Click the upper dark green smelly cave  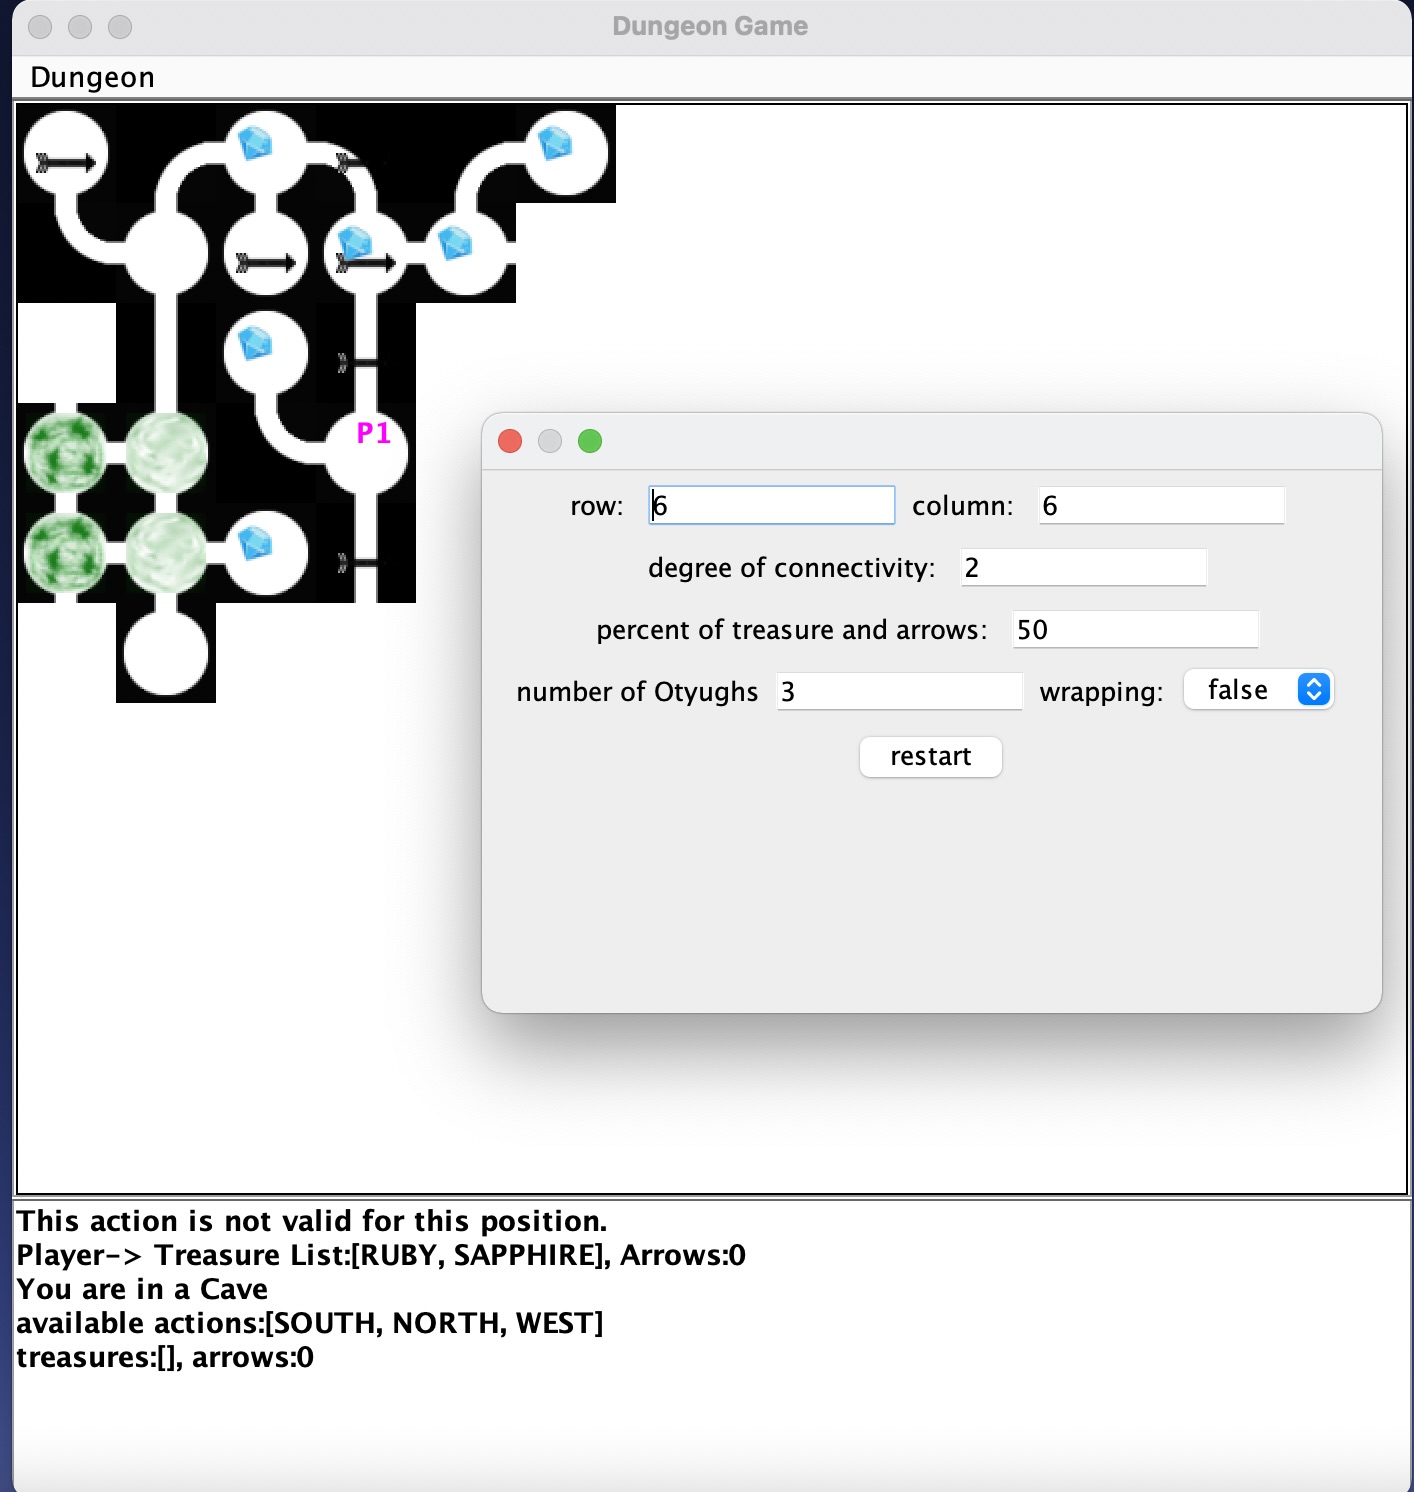tap(66, 453)
